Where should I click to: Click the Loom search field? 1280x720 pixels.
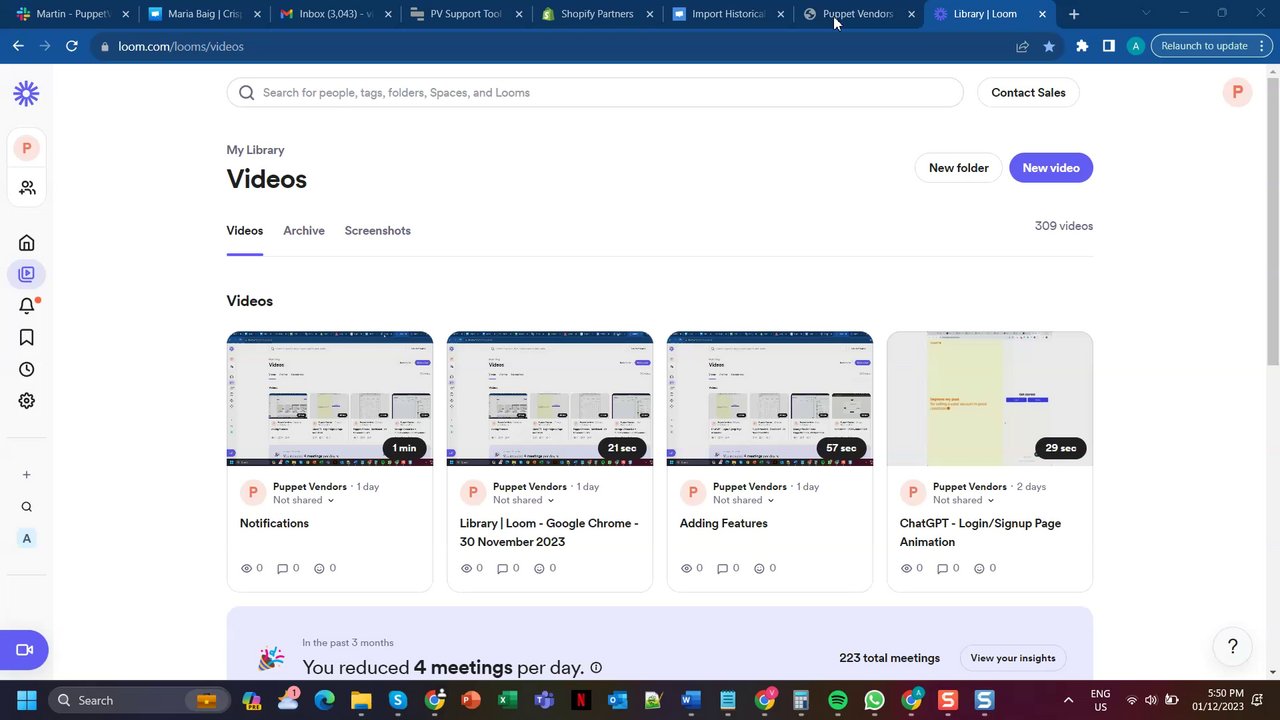[595, 93]
